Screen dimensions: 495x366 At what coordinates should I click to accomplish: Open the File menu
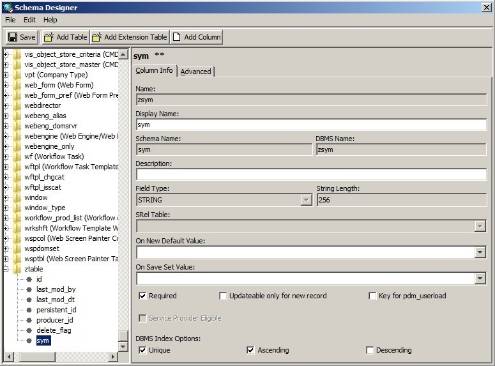[x=10, y=20]
